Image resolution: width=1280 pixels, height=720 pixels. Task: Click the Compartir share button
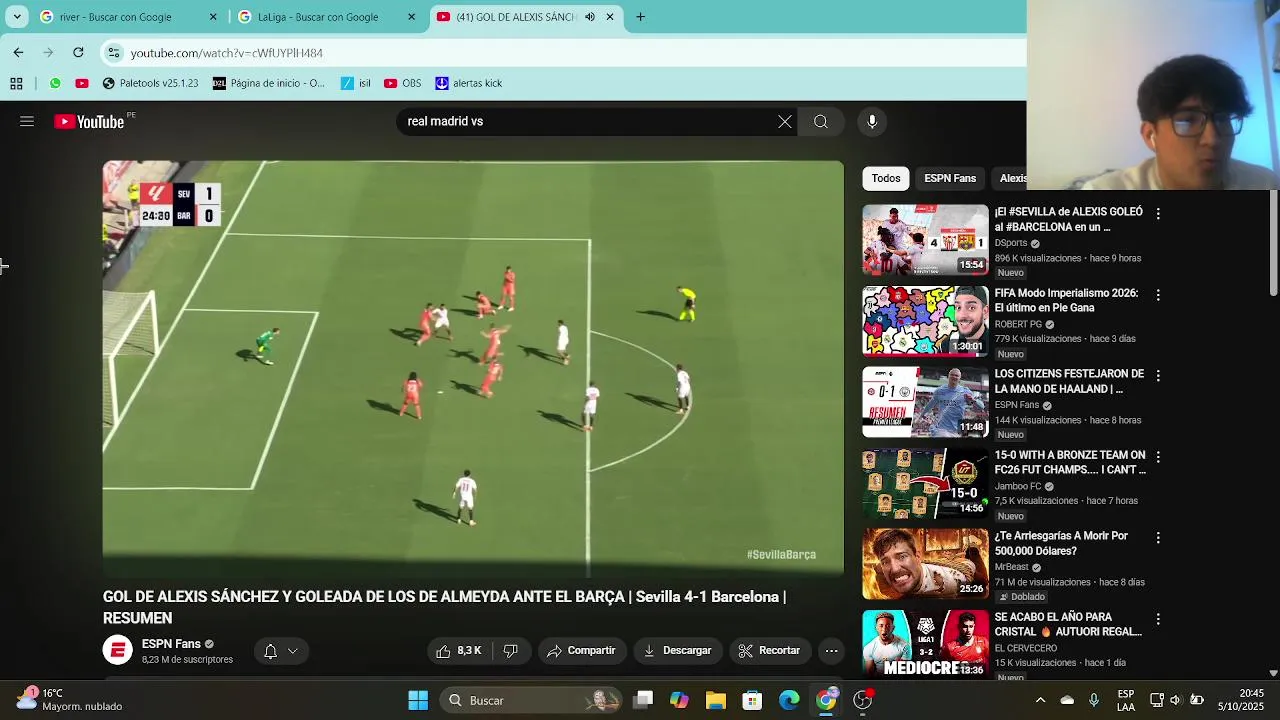click(582, 650)
